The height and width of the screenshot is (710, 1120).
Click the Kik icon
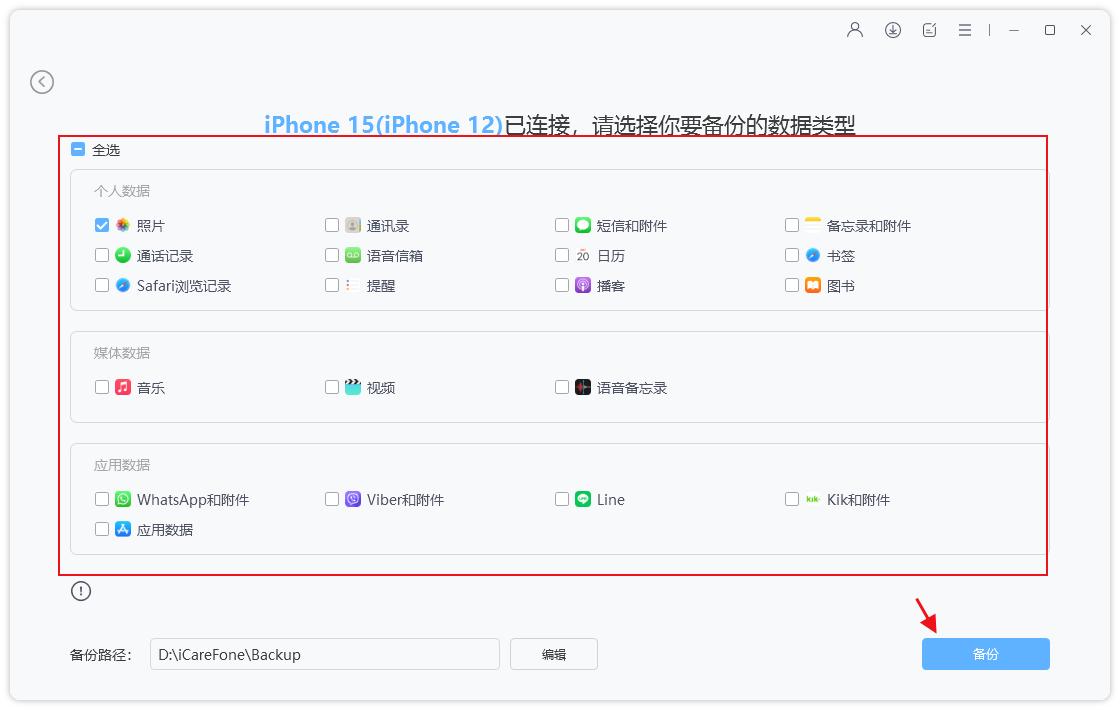811,498
